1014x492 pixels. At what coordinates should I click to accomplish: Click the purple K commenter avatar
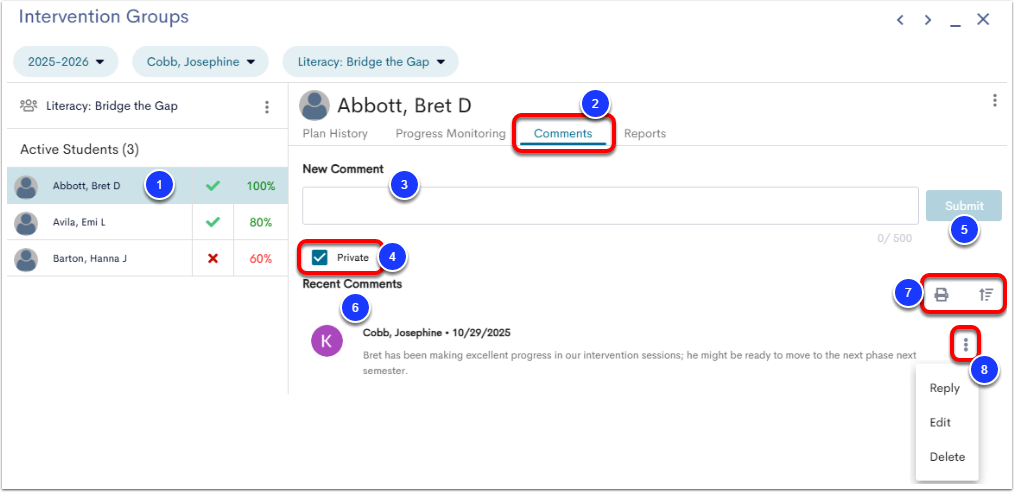click(x=326, y=341)
